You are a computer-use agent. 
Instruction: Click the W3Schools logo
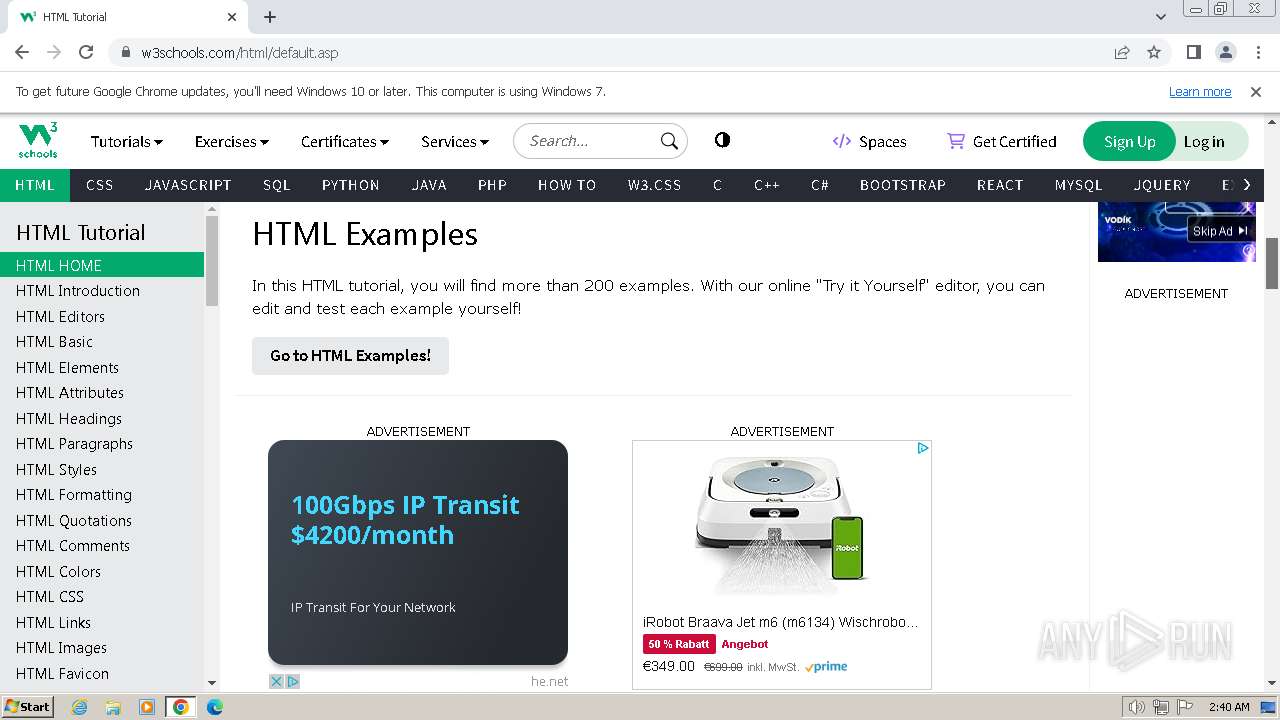point(38,141)
